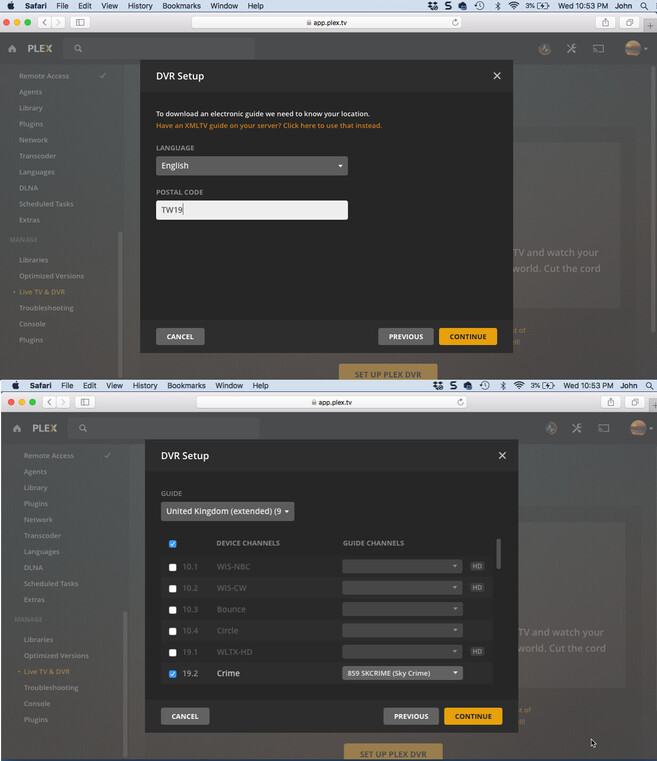
Task: Uncheck channel 19.2 Crime checkbox
Action: (172, 674)
